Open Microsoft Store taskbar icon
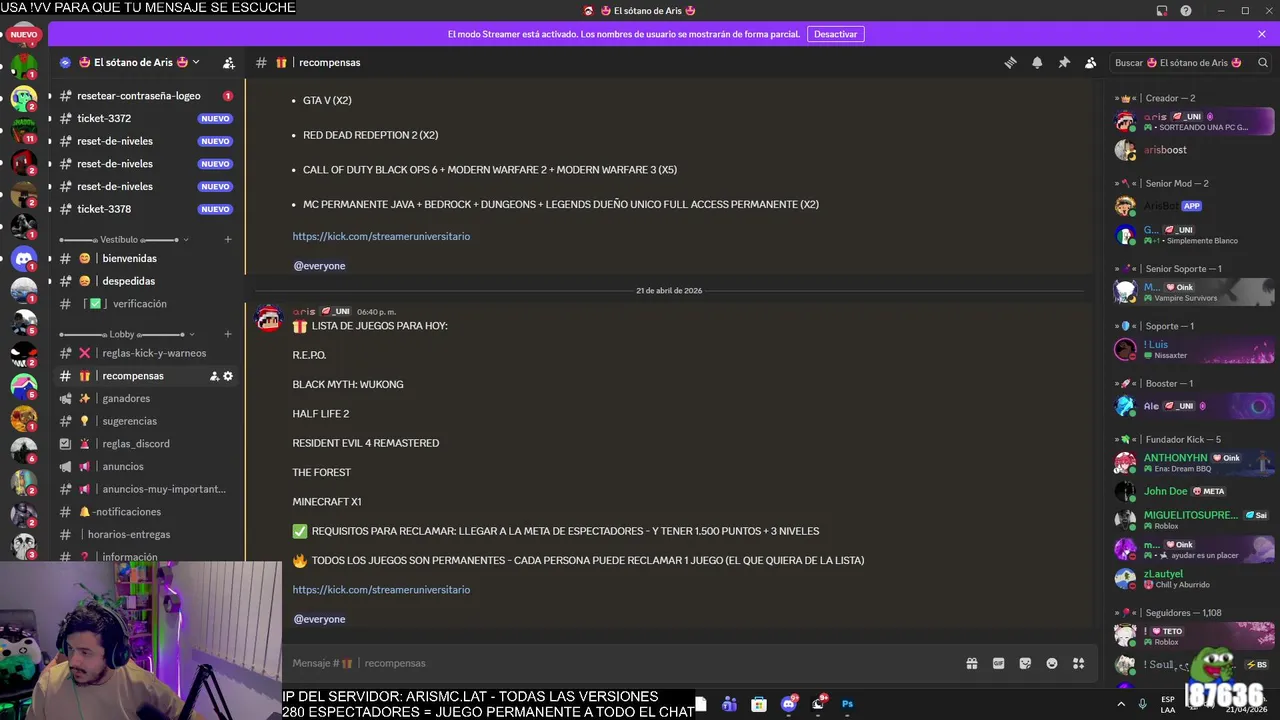The height and width of the screenshot is (720, 1280). coord(759,704)
